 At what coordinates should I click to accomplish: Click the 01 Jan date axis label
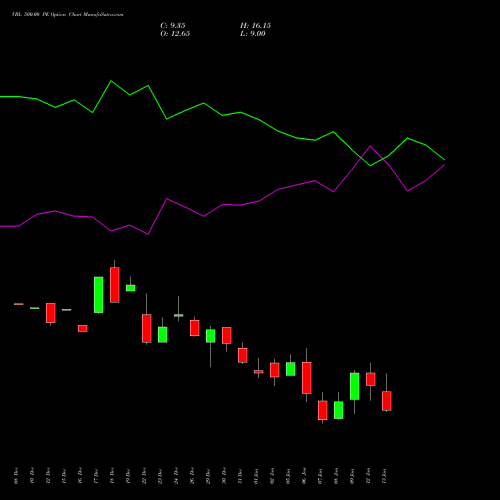pyautogui.click(x=256, y=476)
